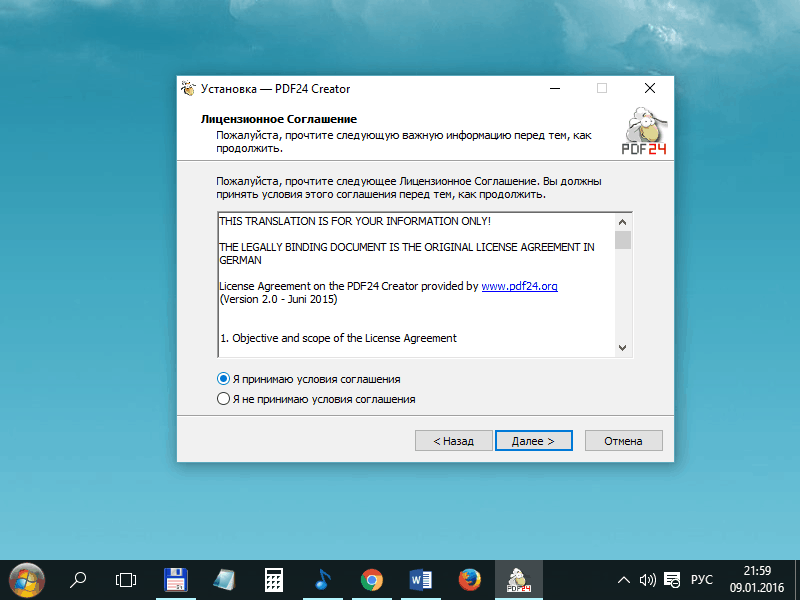This screenshot has height=600, width=800.
Task: Open the volume speaker tray icon
Action: 647,580
